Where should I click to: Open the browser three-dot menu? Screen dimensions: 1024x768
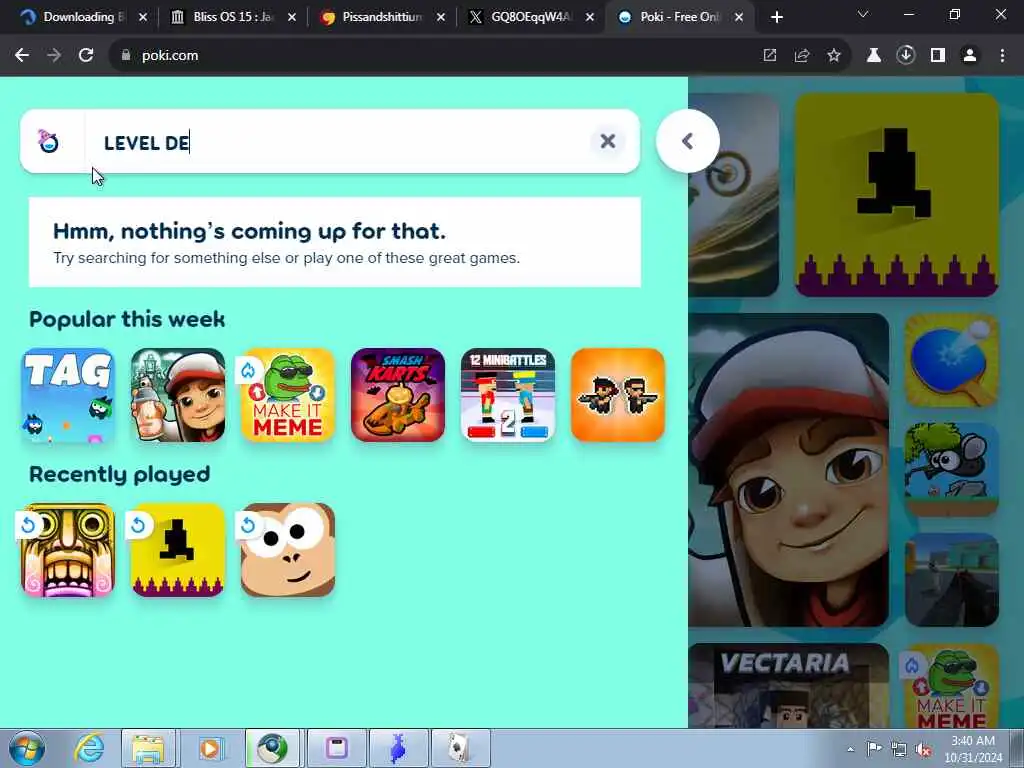1002,56
